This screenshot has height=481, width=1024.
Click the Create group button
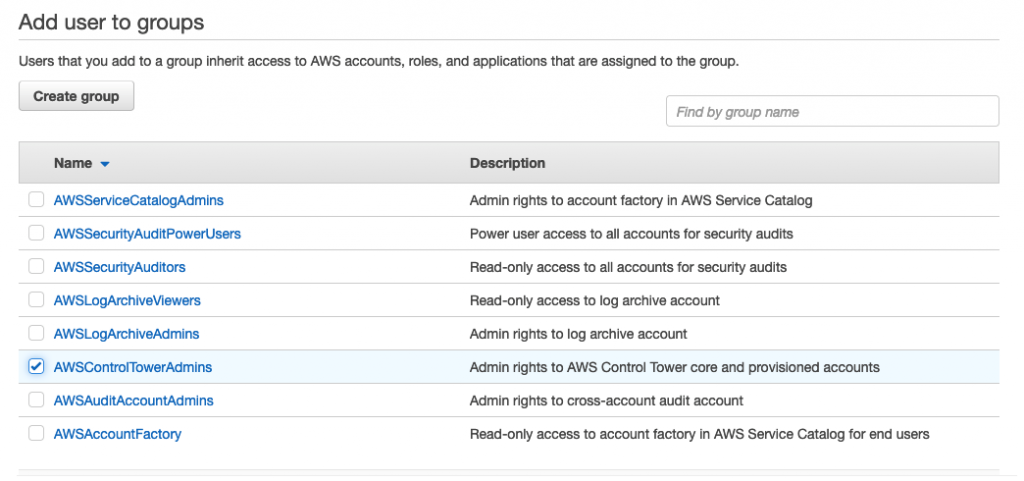(x=76, y=96)
